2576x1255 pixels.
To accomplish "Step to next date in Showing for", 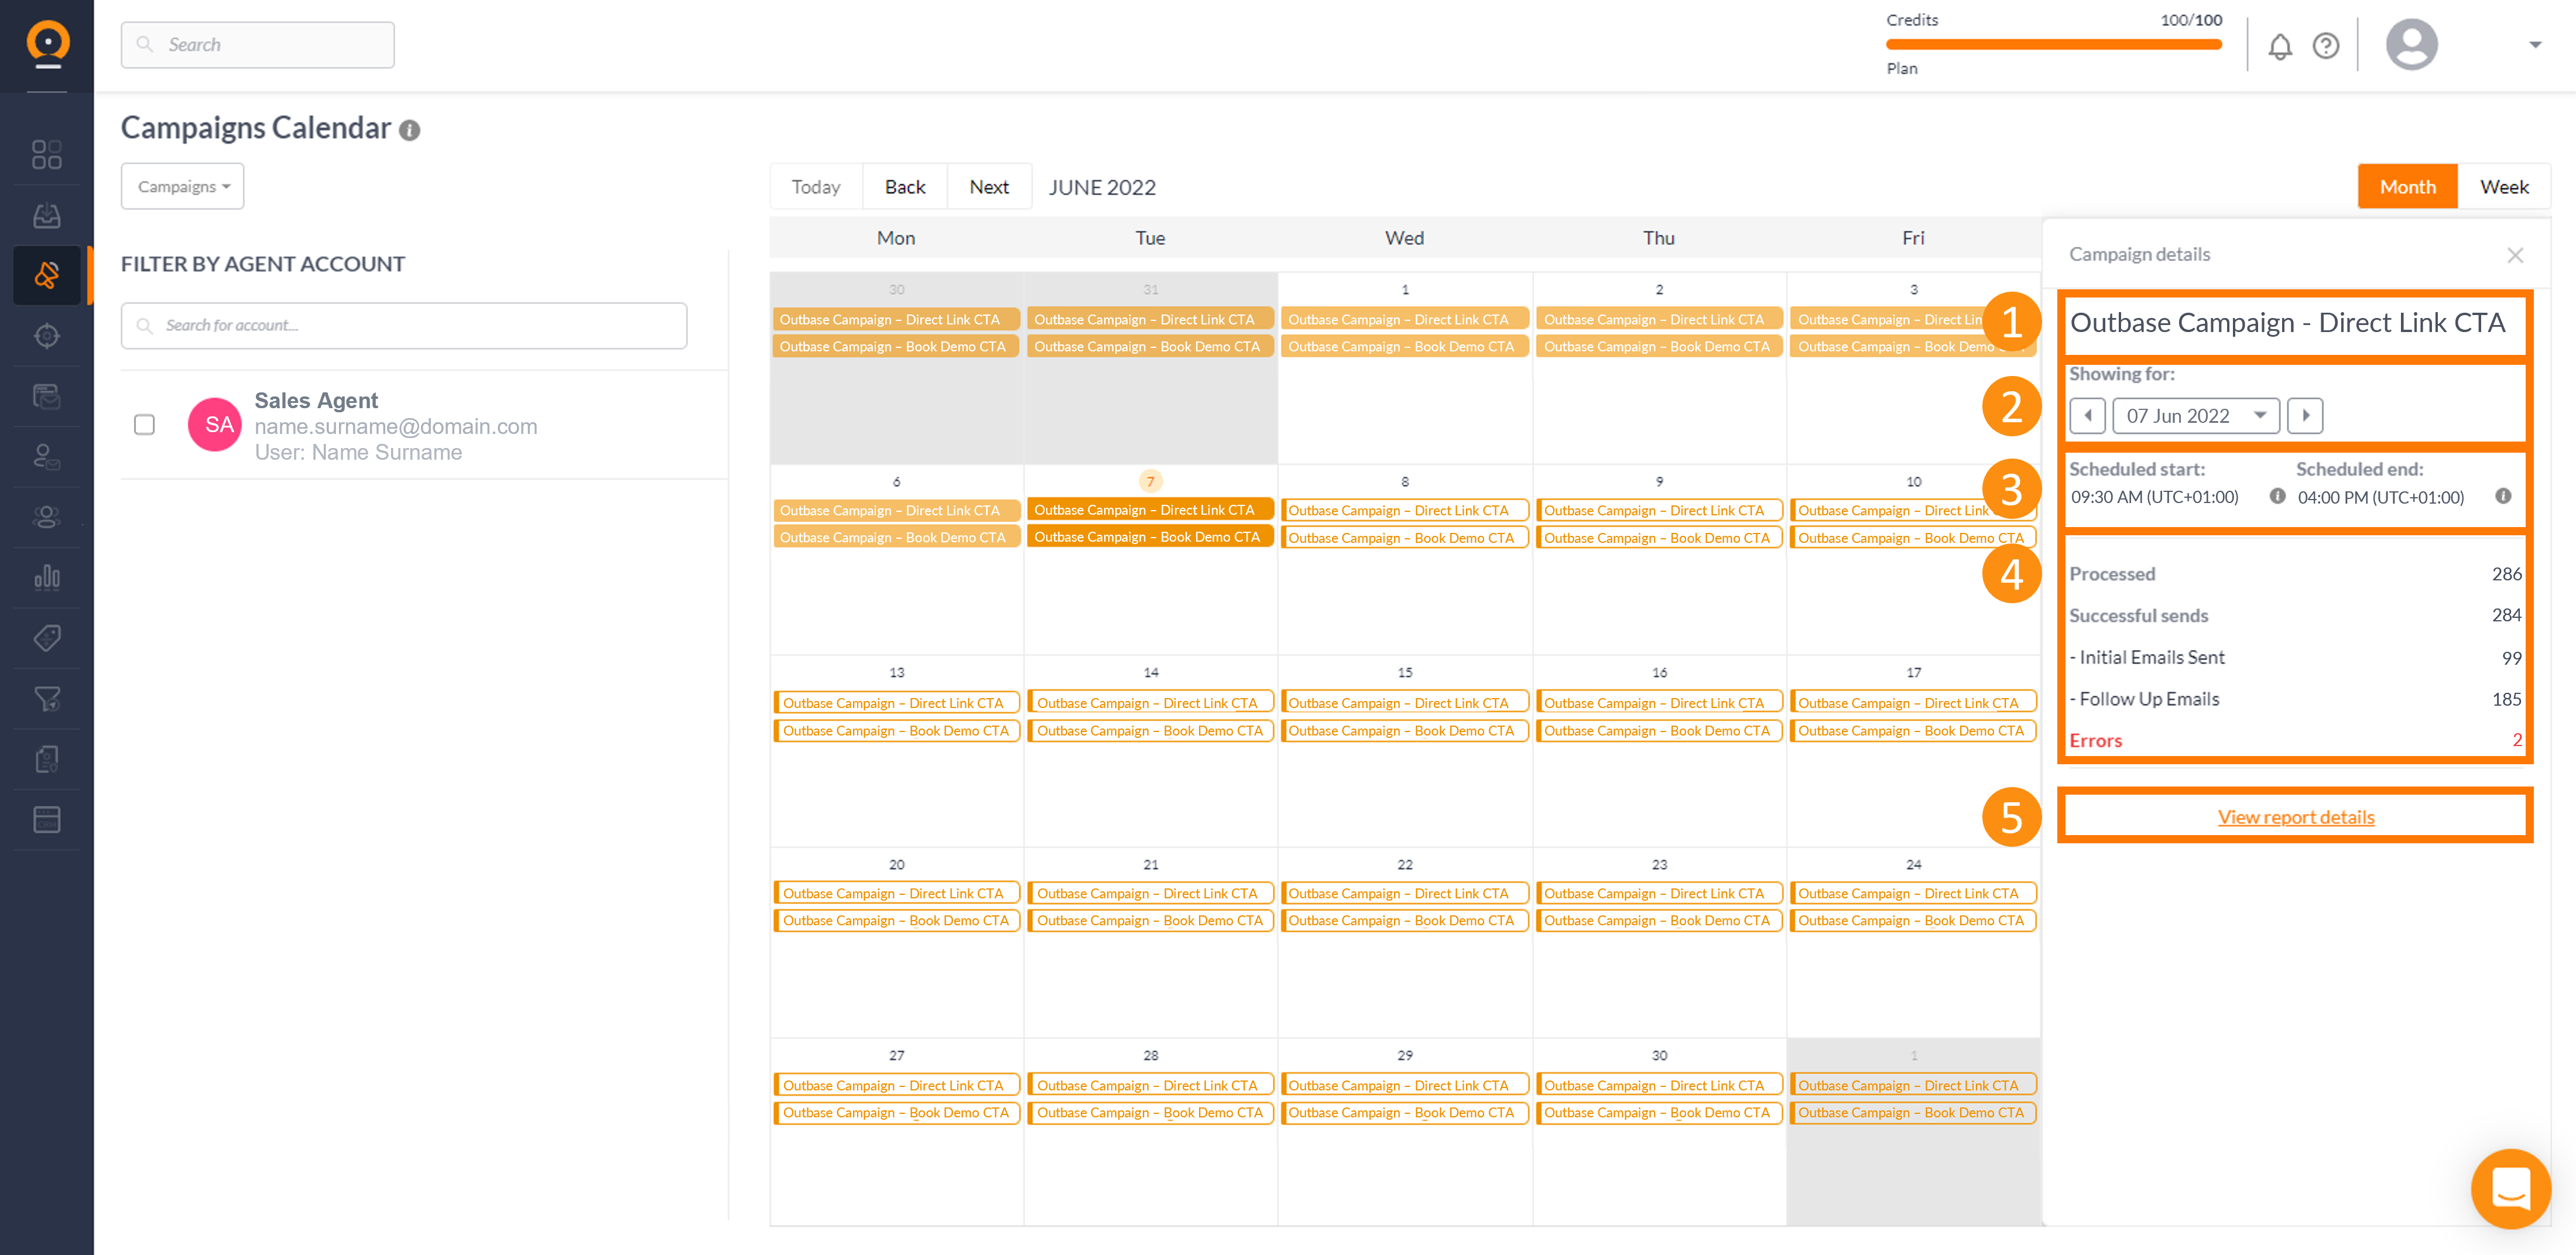I will (x=2304, y=415).
